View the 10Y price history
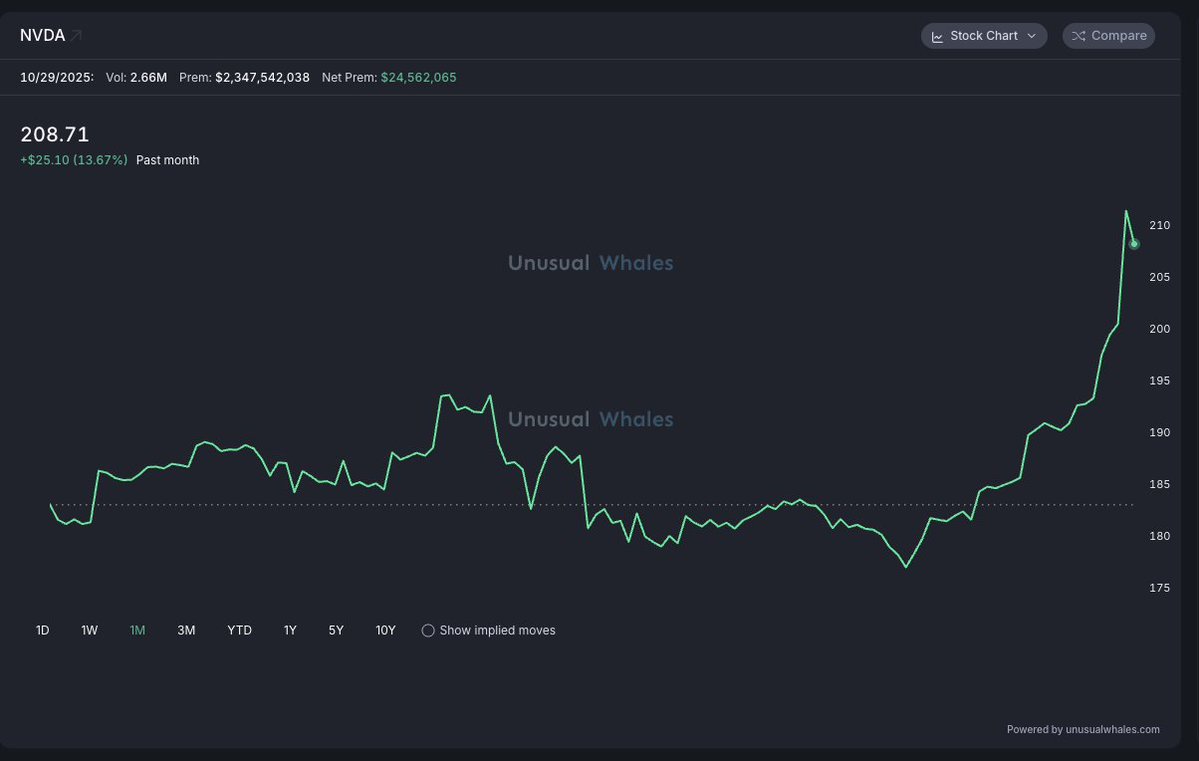The width and height of the screenshot is (1199, 761). [386, 631]
